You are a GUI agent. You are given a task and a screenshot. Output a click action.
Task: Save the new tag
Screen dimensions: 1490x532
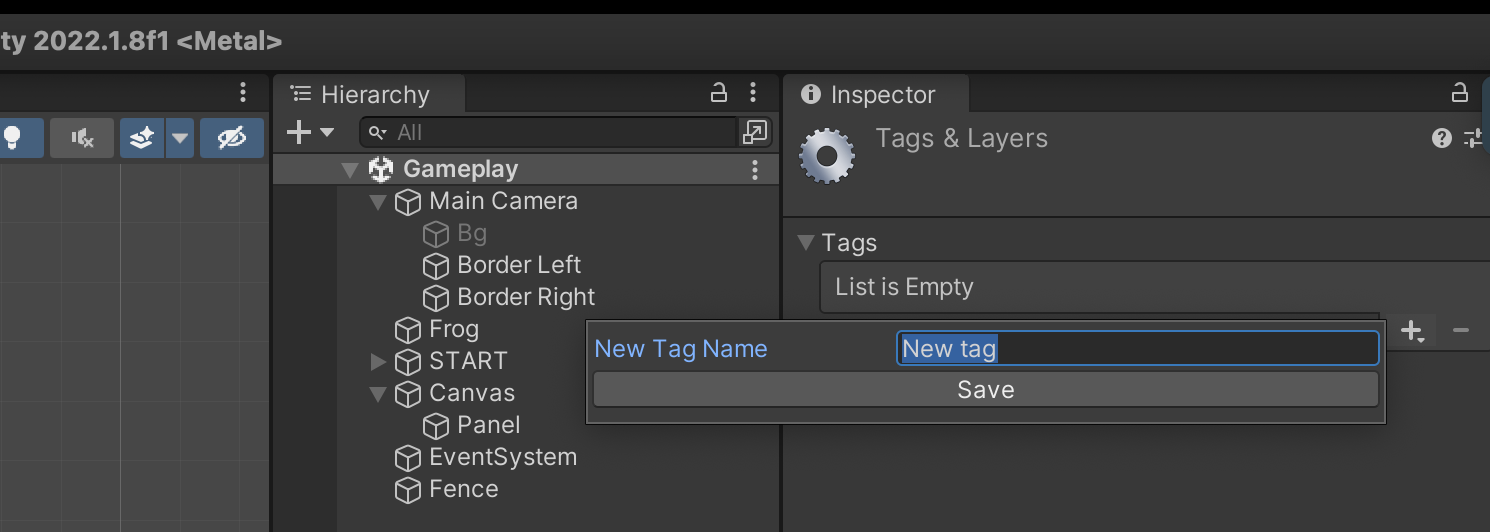(986, 390)
